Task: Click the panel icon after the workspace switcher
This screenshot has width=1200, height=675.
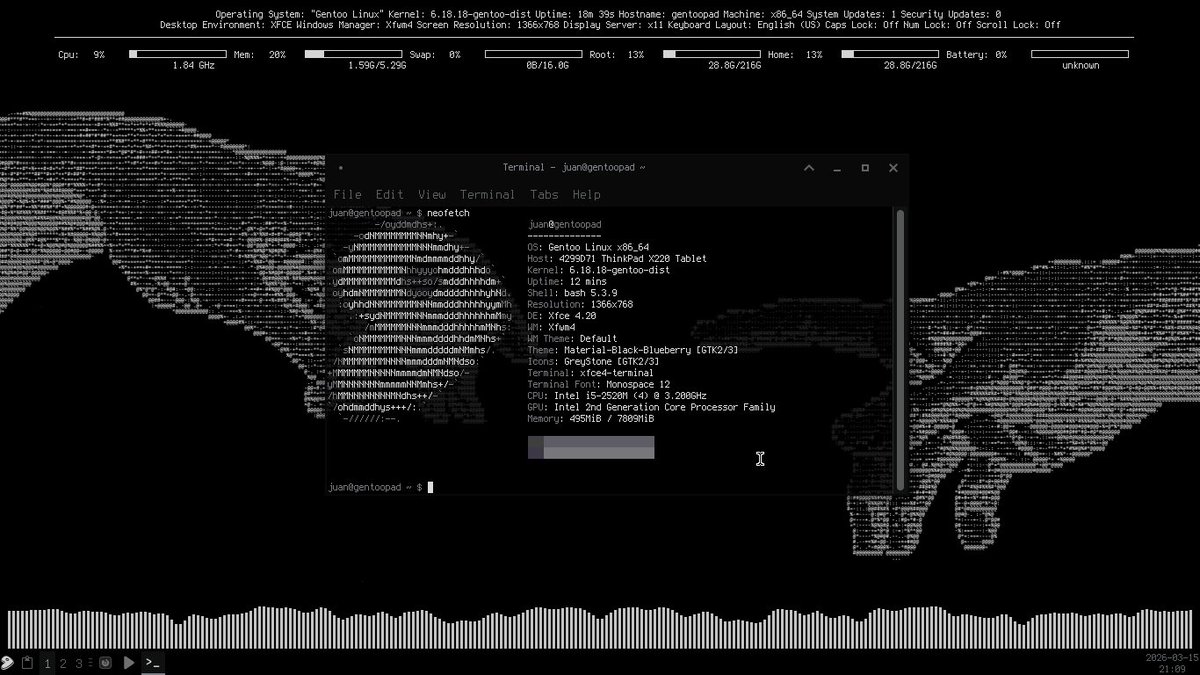Action: (105, 662)
